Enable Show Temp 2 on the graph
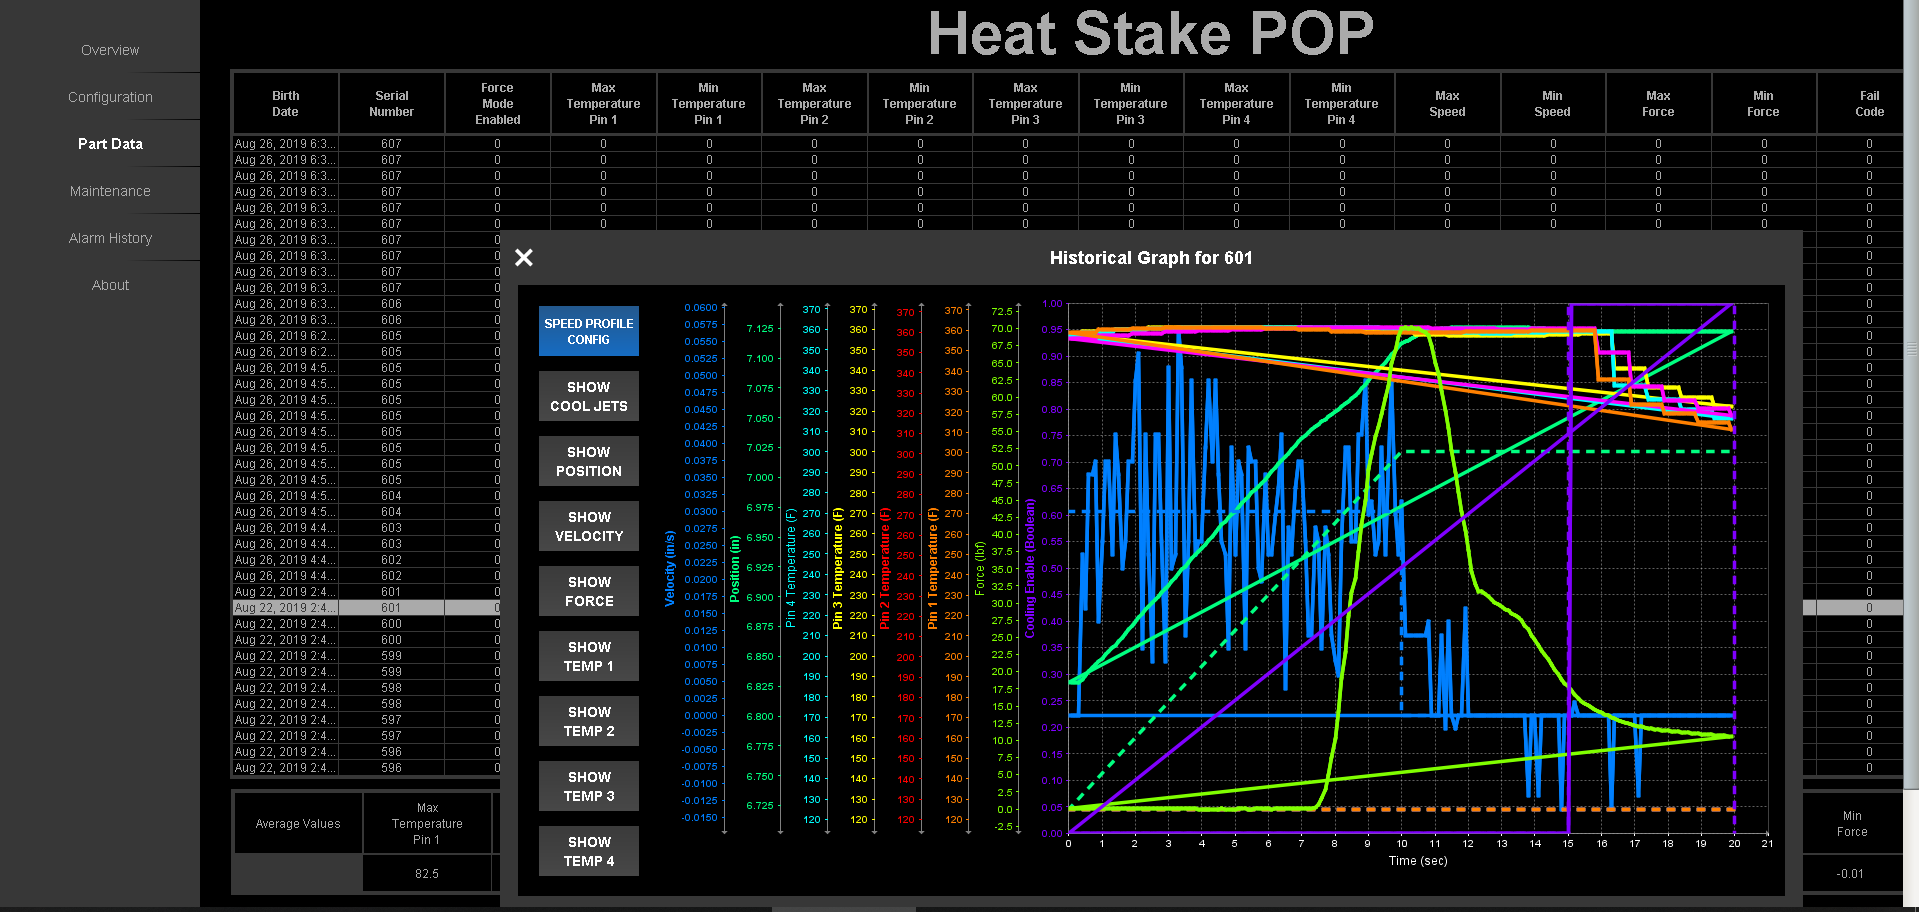The height and width of the screenshot is (912, 1919). pyautogui.click(x=588, y=720)
